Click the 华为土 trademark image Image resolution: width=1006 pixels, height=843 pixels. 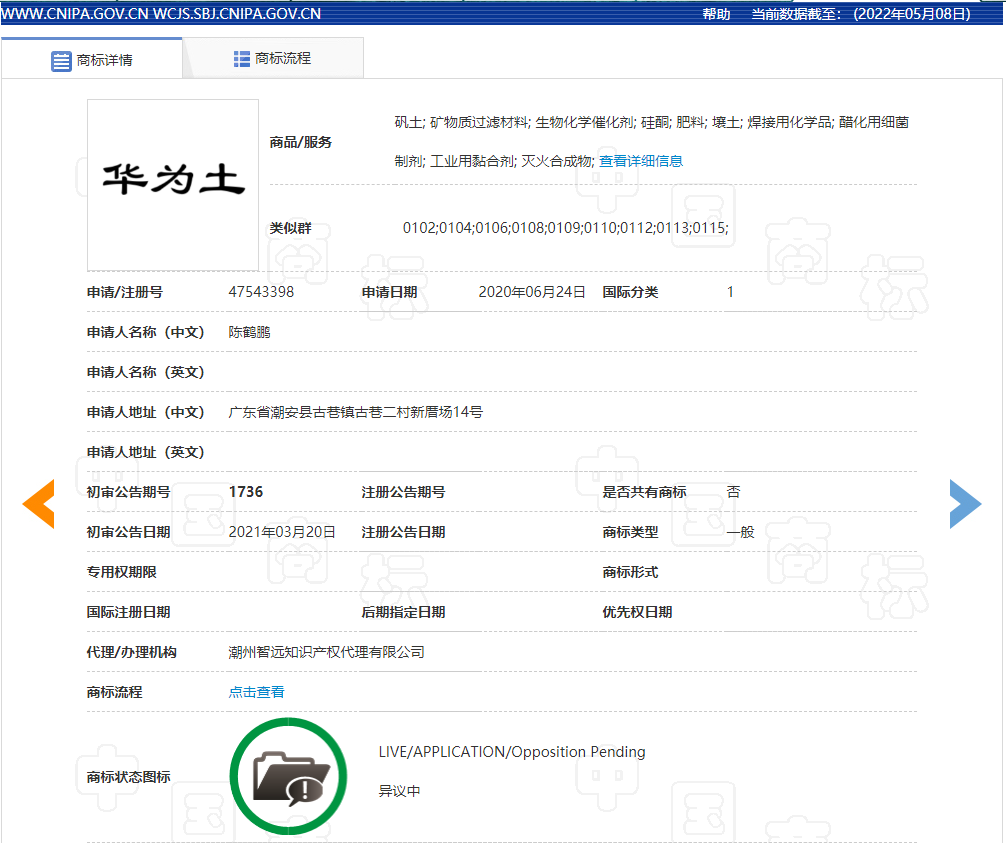pyautogui.click(x=173, y=185)
